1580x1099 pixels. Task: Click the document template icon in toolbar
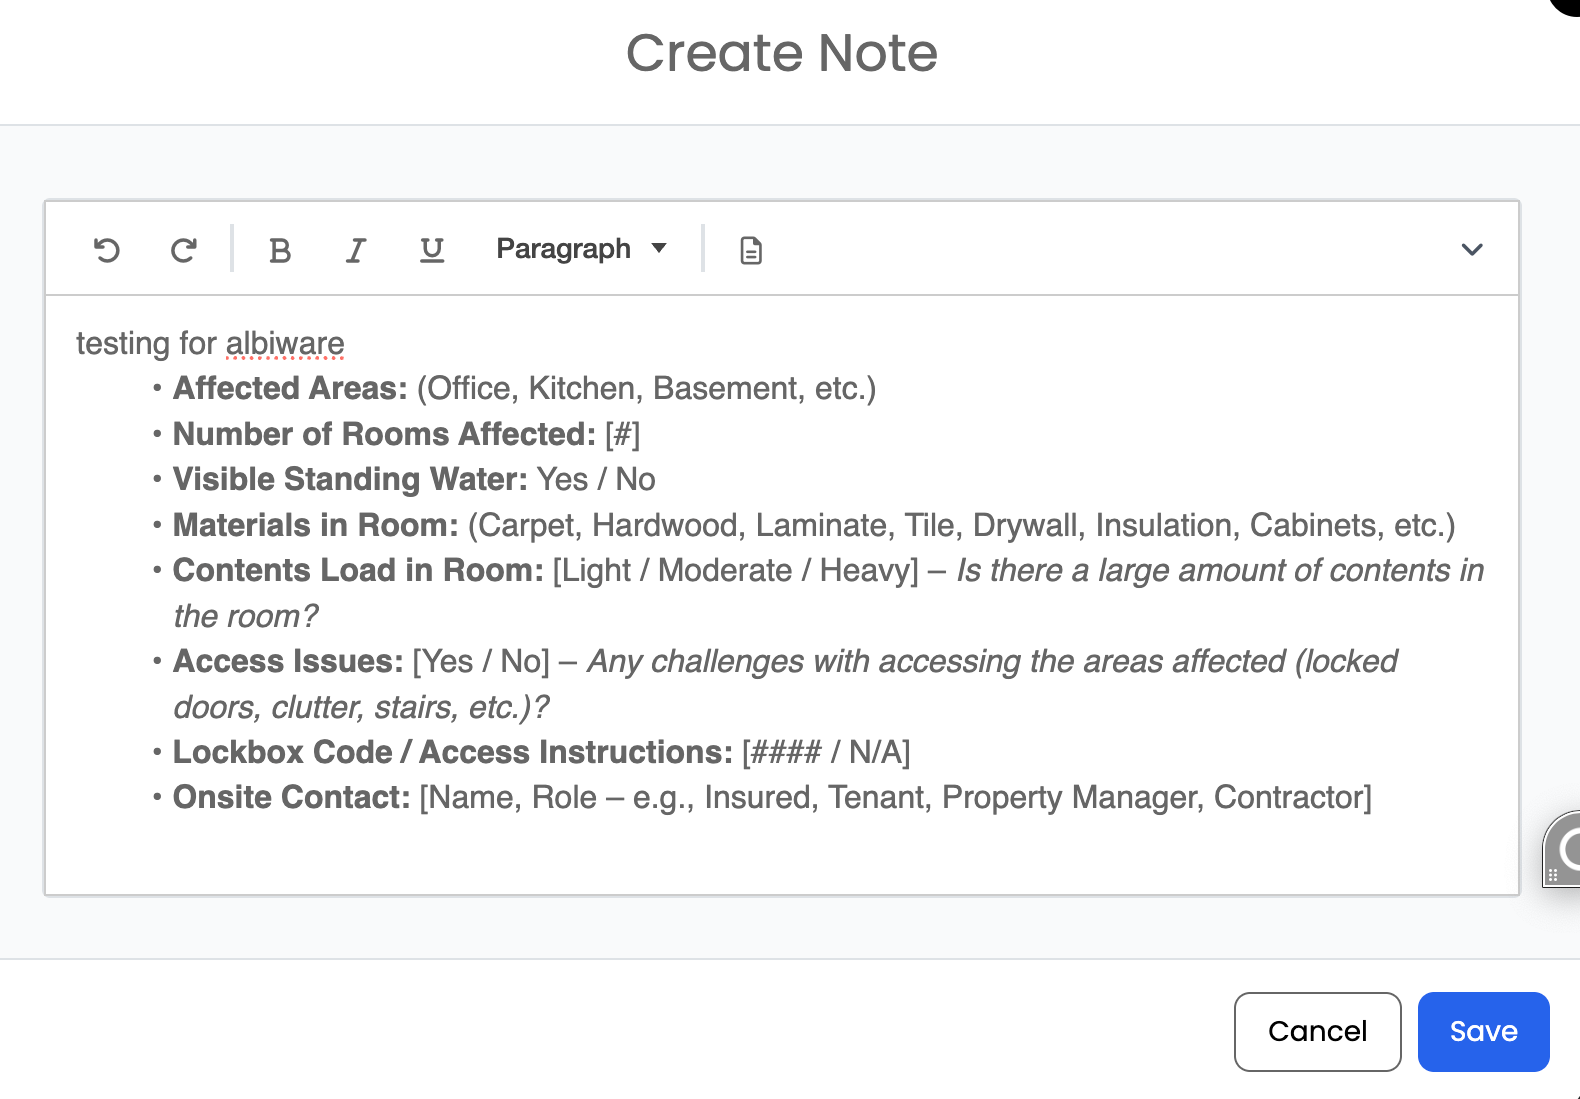[x=751, y=250]
